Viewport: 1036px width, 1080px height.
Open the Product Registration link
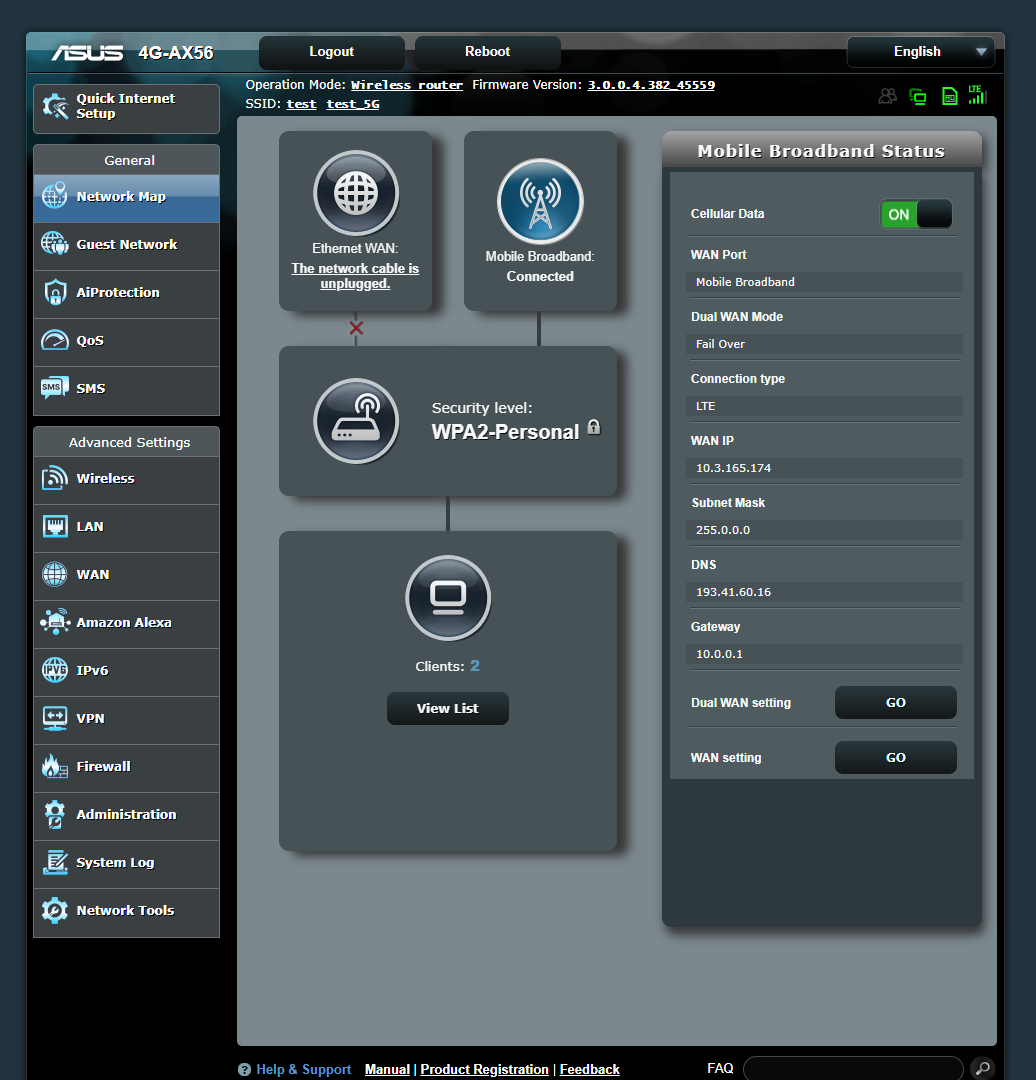tap(484, 1069)
